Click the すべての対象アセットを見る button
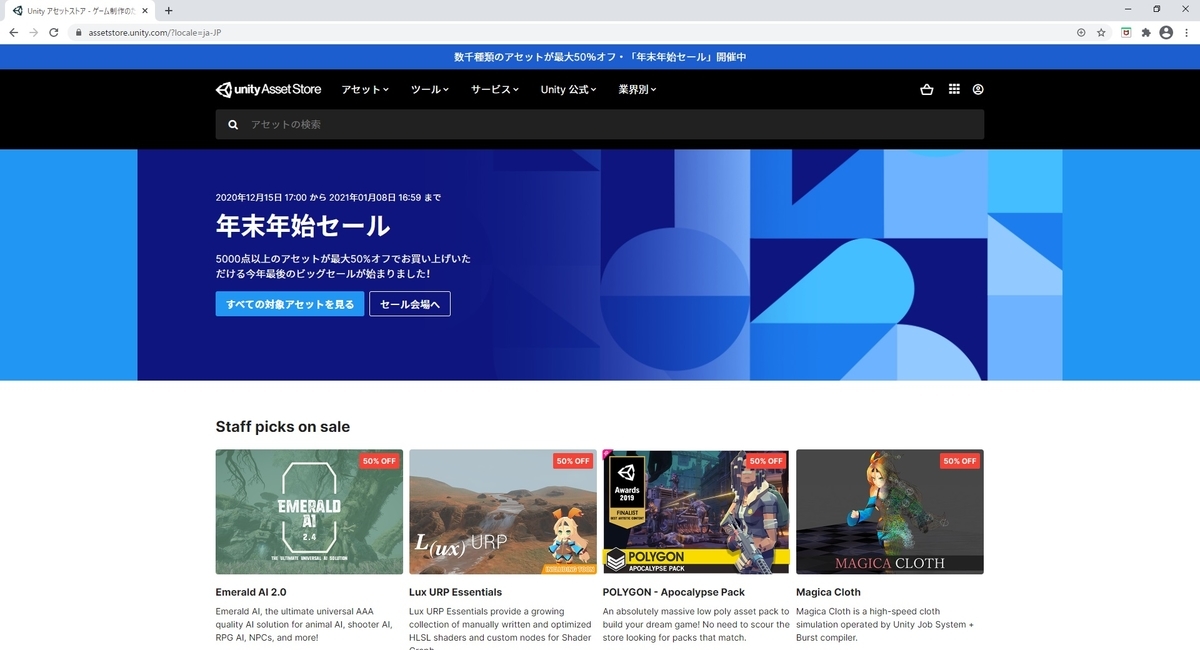 click(290, 304)
